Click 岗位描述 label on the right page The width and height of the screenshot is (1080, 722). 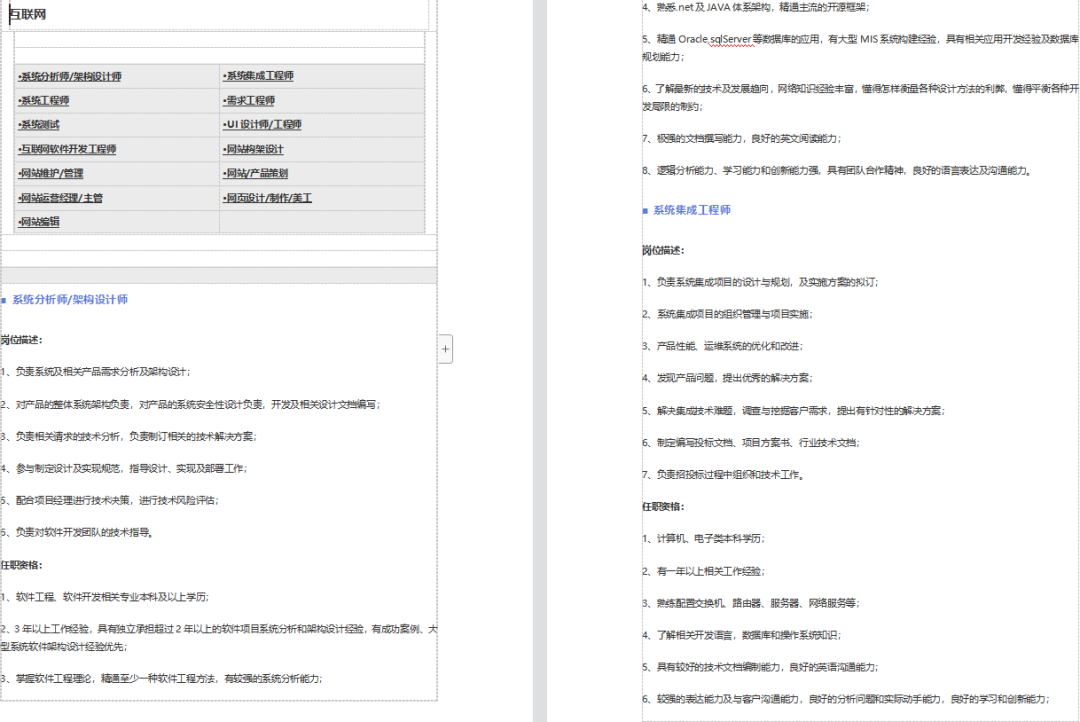point(663,250)
